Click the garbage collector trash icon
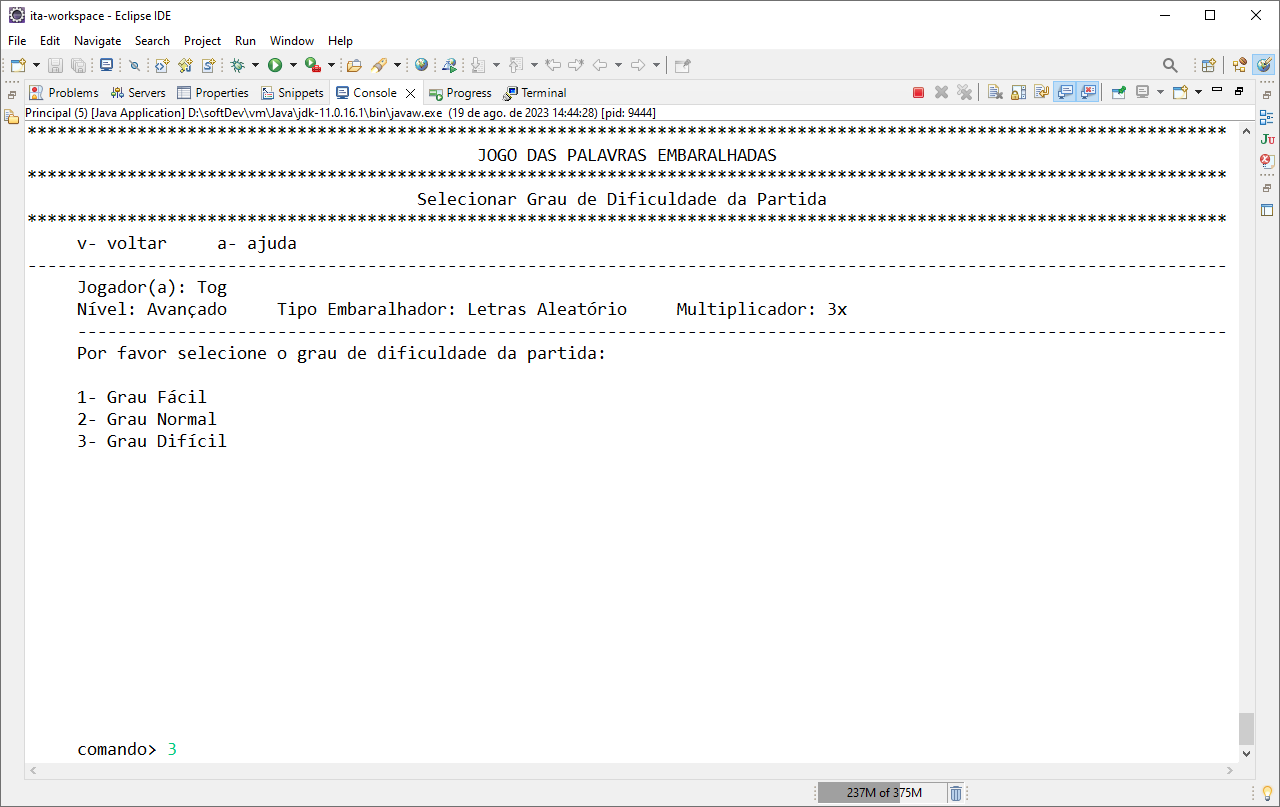Viewport: 1280px width, 807px height. 956,793
